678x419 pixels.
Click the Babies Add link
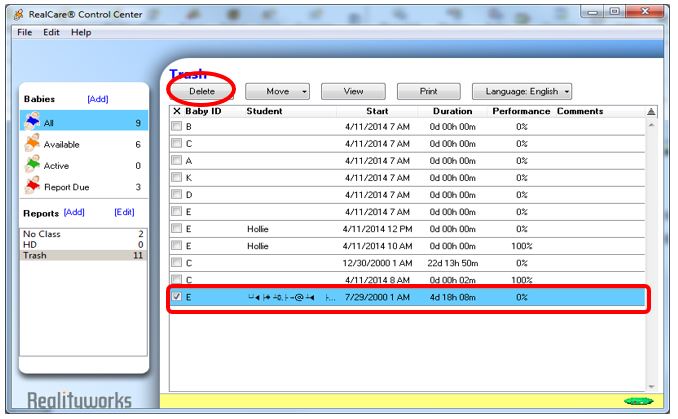pyautogui.click(x=98, y=99)
